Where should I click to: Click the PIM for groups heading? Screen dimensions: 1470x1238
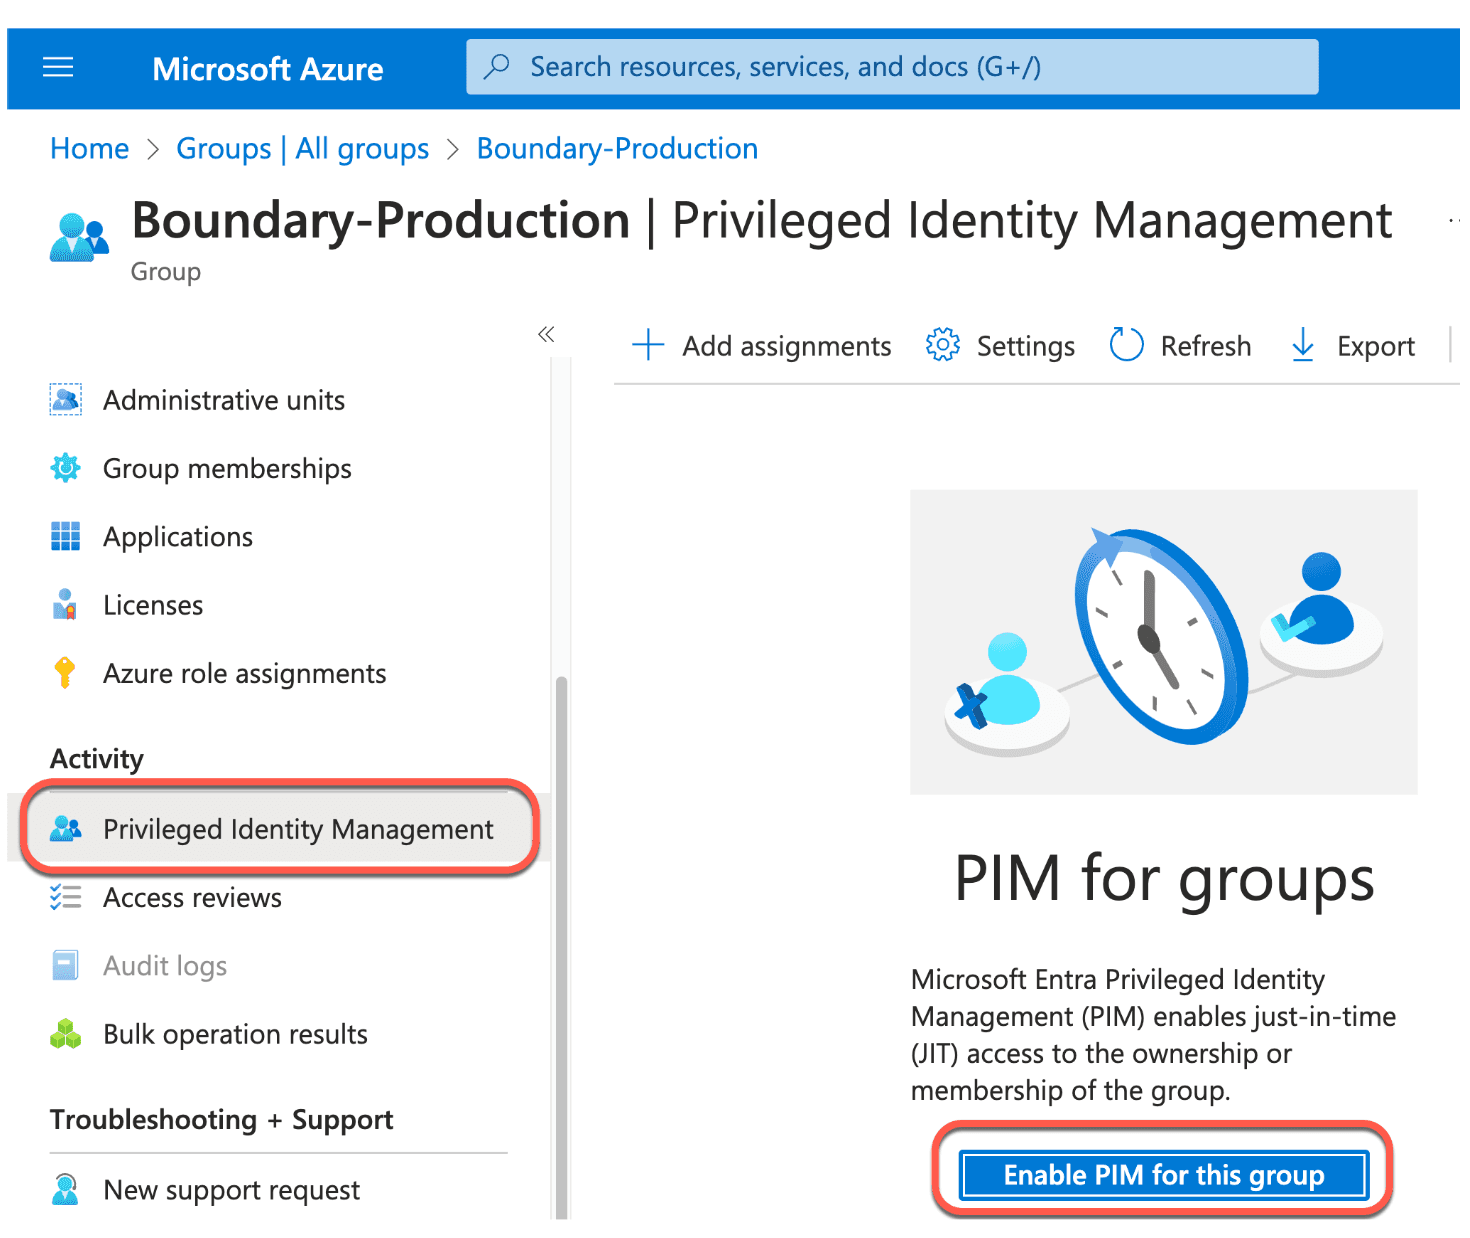pyautogui.click(x=1164, y=879)
